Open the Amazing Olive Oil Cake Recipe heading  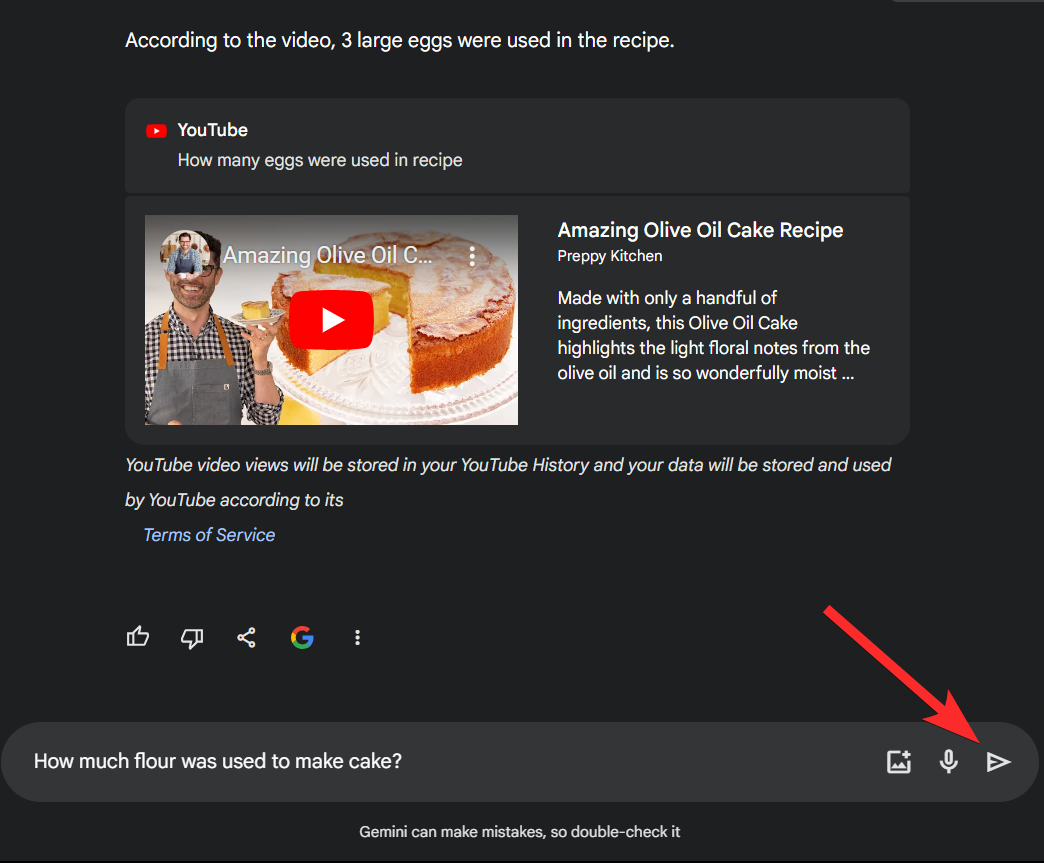click(700, 230)
